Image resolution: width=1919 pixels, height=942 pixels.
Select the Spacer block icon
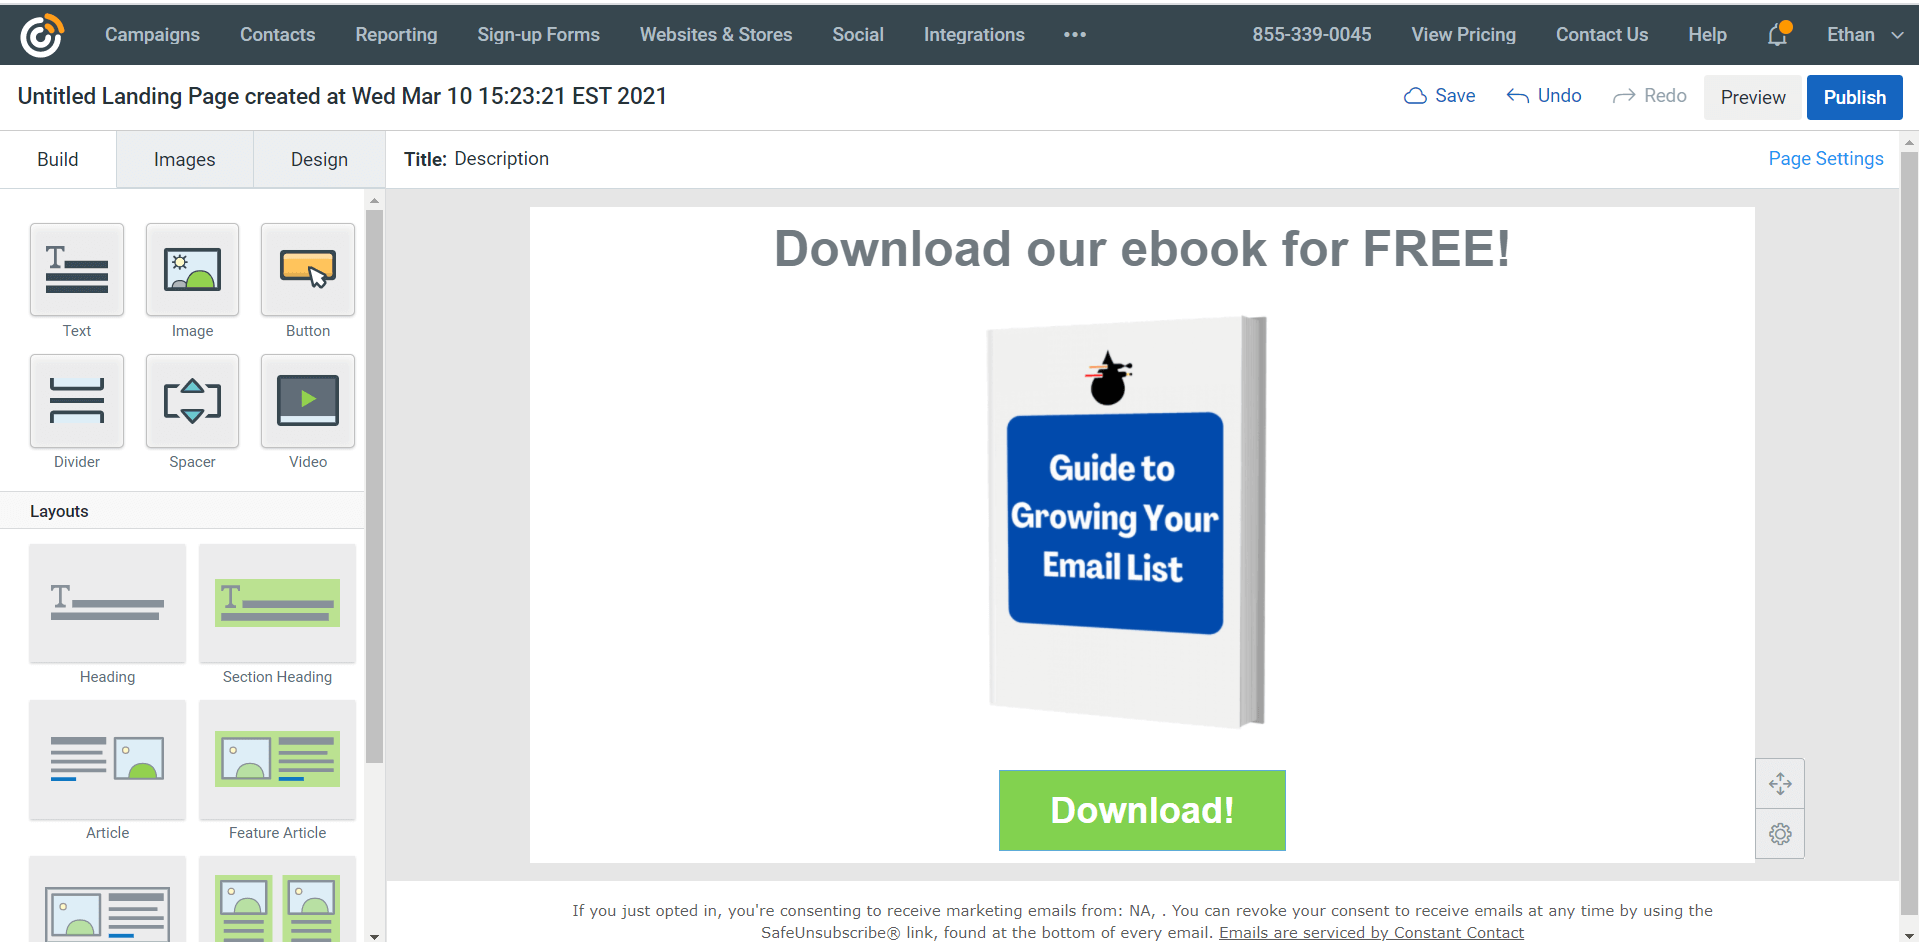pos(192,401)
